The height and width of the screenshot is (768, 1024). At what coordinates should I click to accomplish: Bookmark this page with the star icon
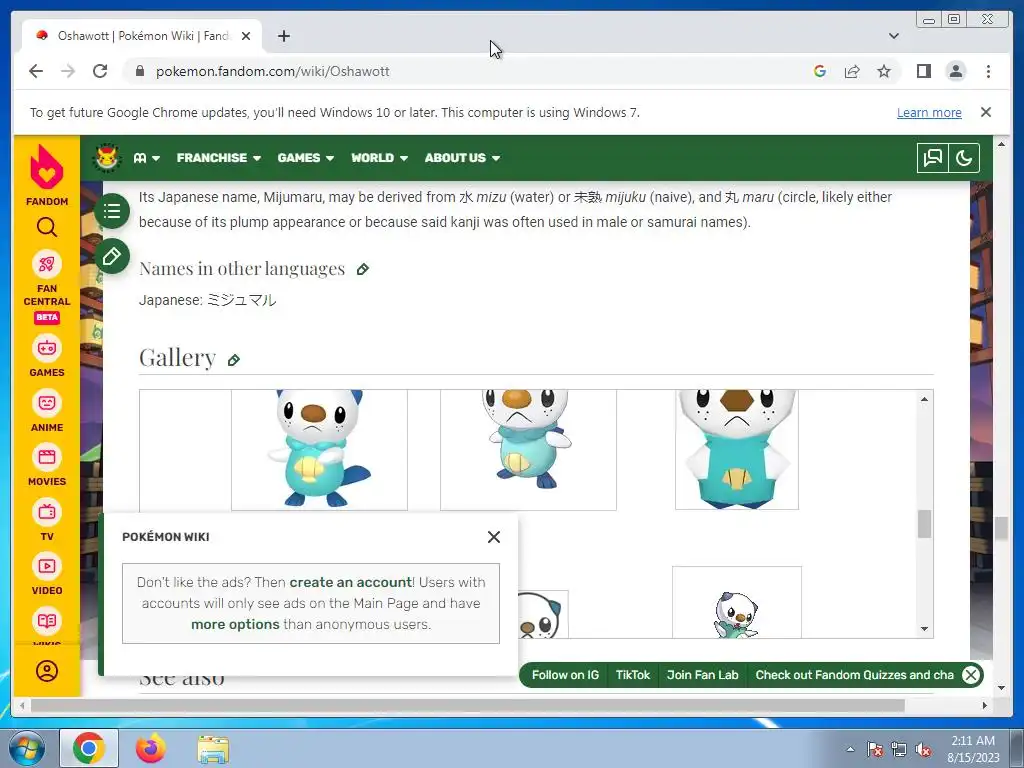click(884, 71)
